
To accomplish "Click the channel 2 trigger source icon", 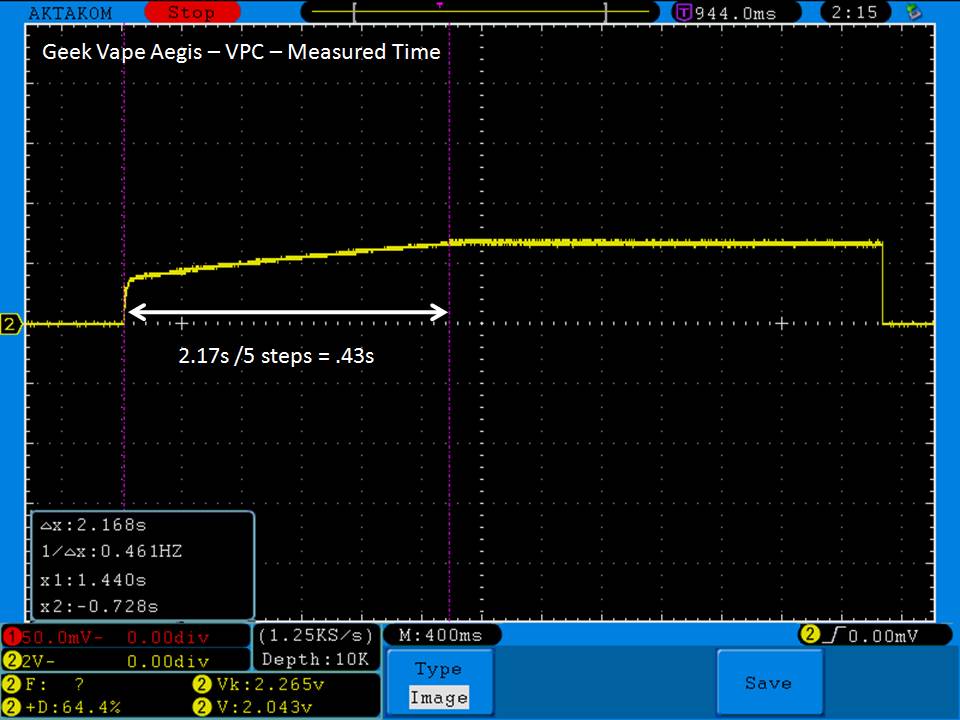I will click(809, 635).
